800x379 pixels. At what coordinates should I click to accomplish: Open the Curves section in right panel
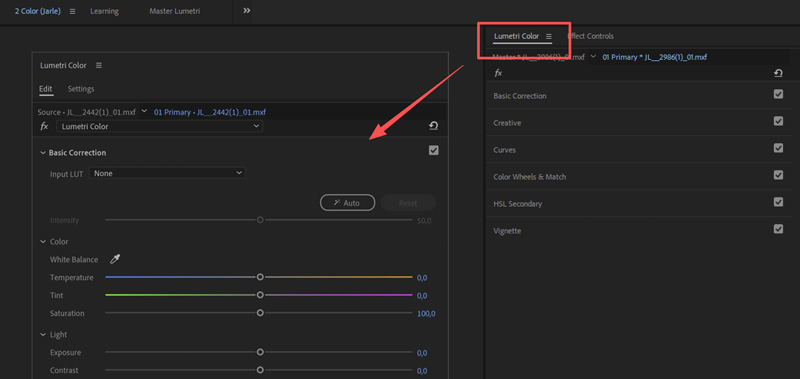pos(505,150)
